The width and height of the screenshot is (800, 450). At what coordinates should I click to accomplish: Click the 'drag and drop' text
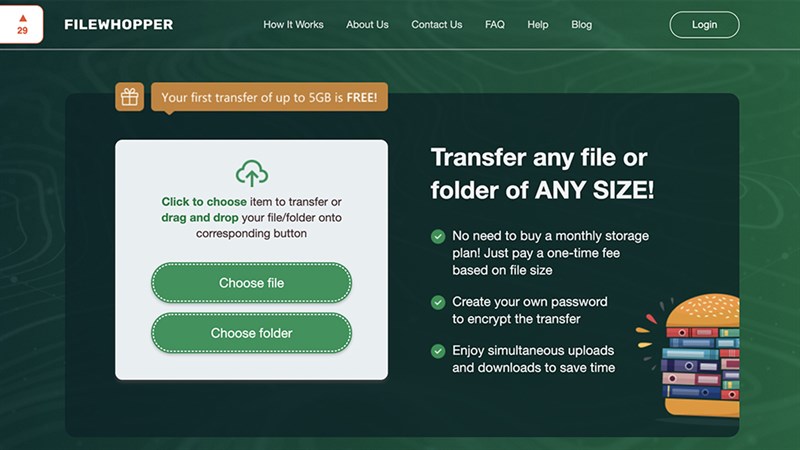pyautogui.click(x=200, y=217)
